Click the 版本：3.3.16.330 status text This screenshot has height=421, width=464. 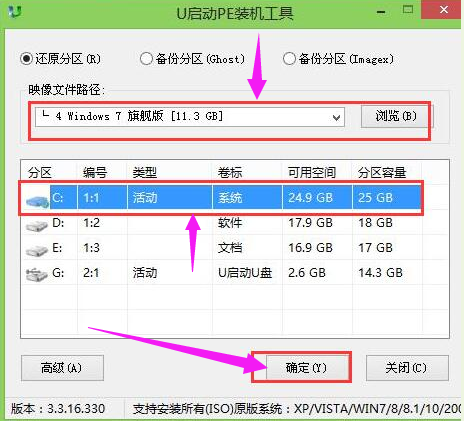tap(58, 408)
